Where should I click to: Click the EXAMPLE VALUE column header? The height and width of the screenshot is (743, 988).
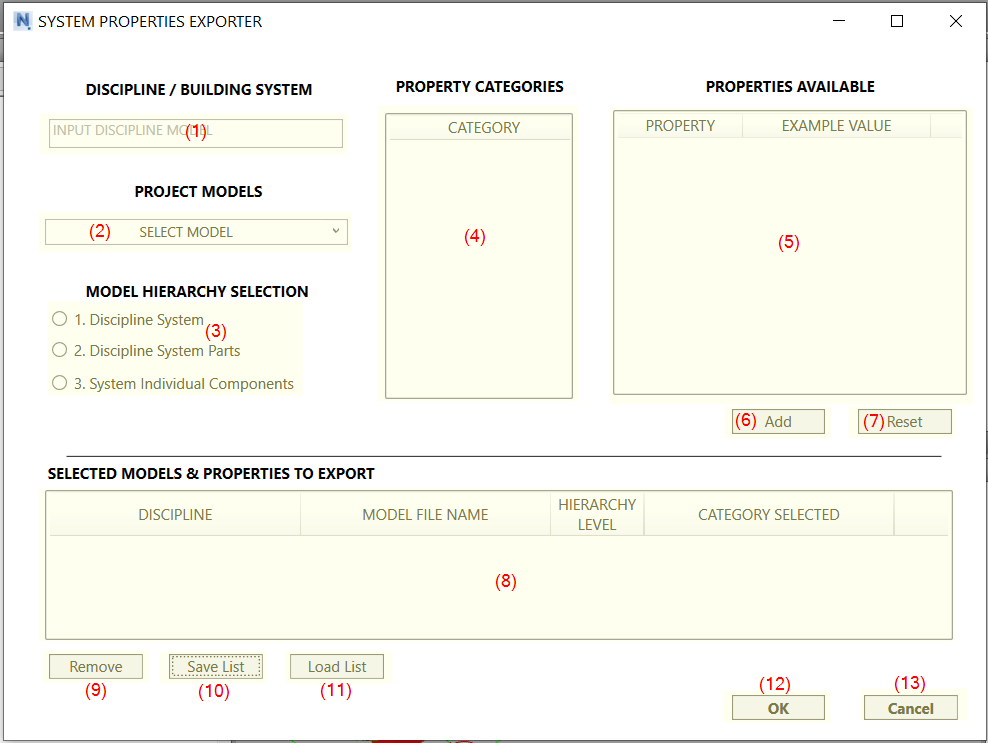tap(836, 125)
